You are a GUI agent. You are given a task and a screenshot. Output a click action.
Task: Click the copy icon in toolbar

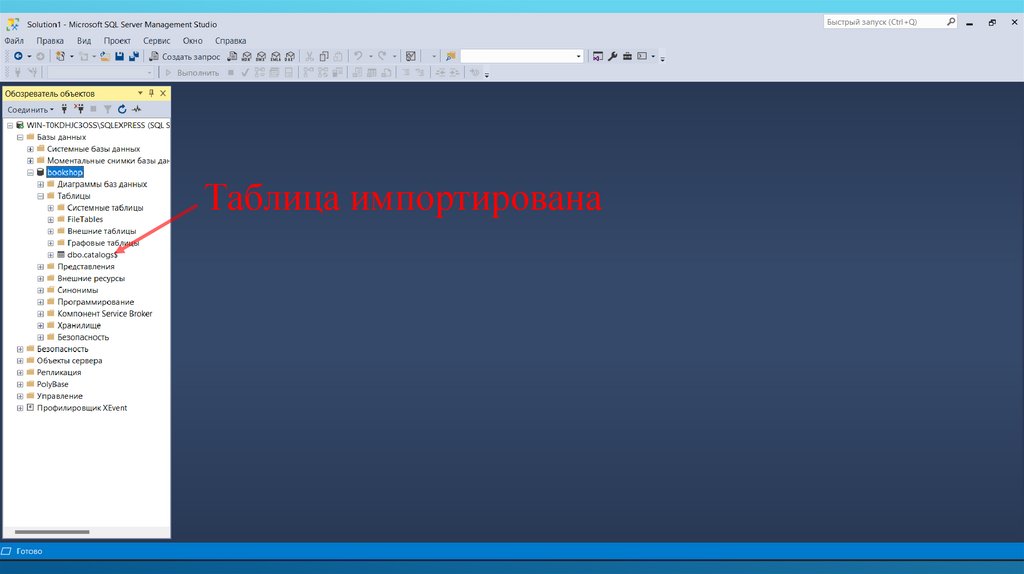pyautogui.click(x=324, y=56)
